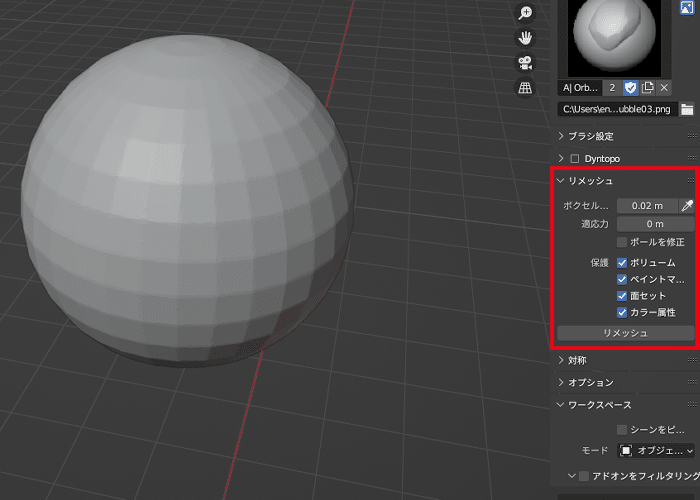Collapse the アドオンをフィルタリング section arrow
Screen dimensions: 700x500
pyautogui.click(x=571, y=476)
